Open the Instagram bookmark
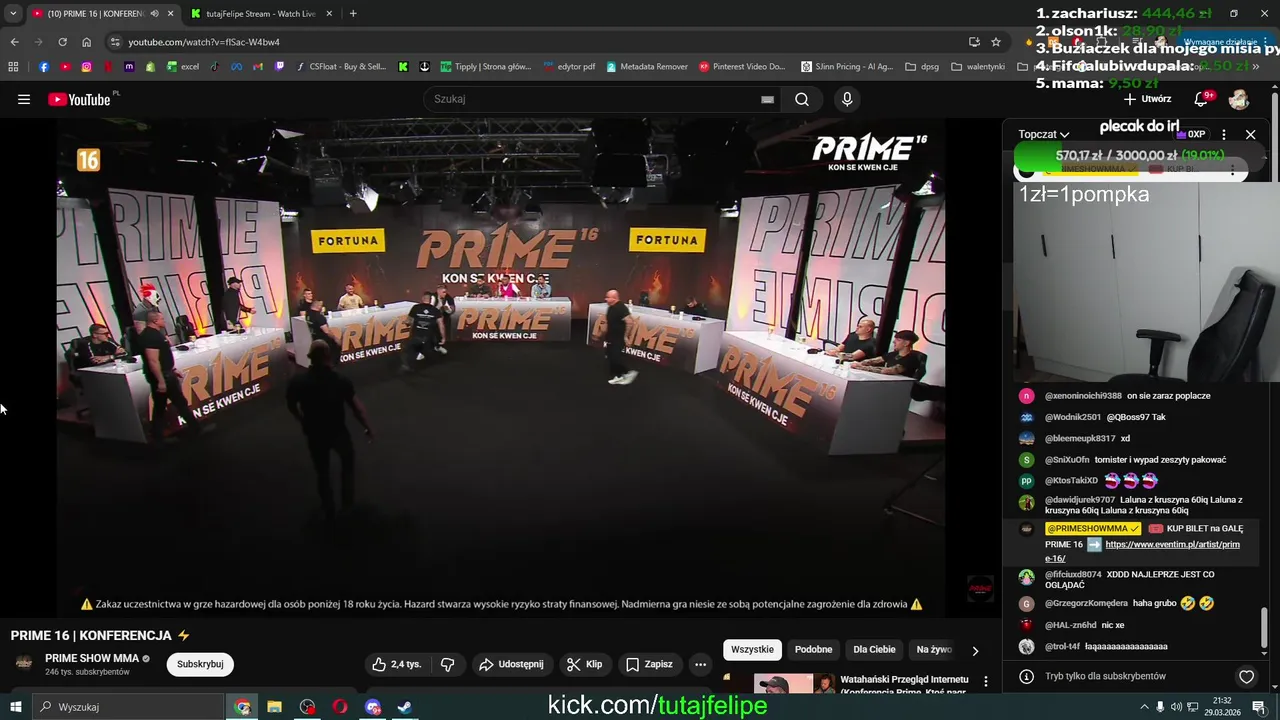Screen dimensions: 1280x720 click(87, 67)
